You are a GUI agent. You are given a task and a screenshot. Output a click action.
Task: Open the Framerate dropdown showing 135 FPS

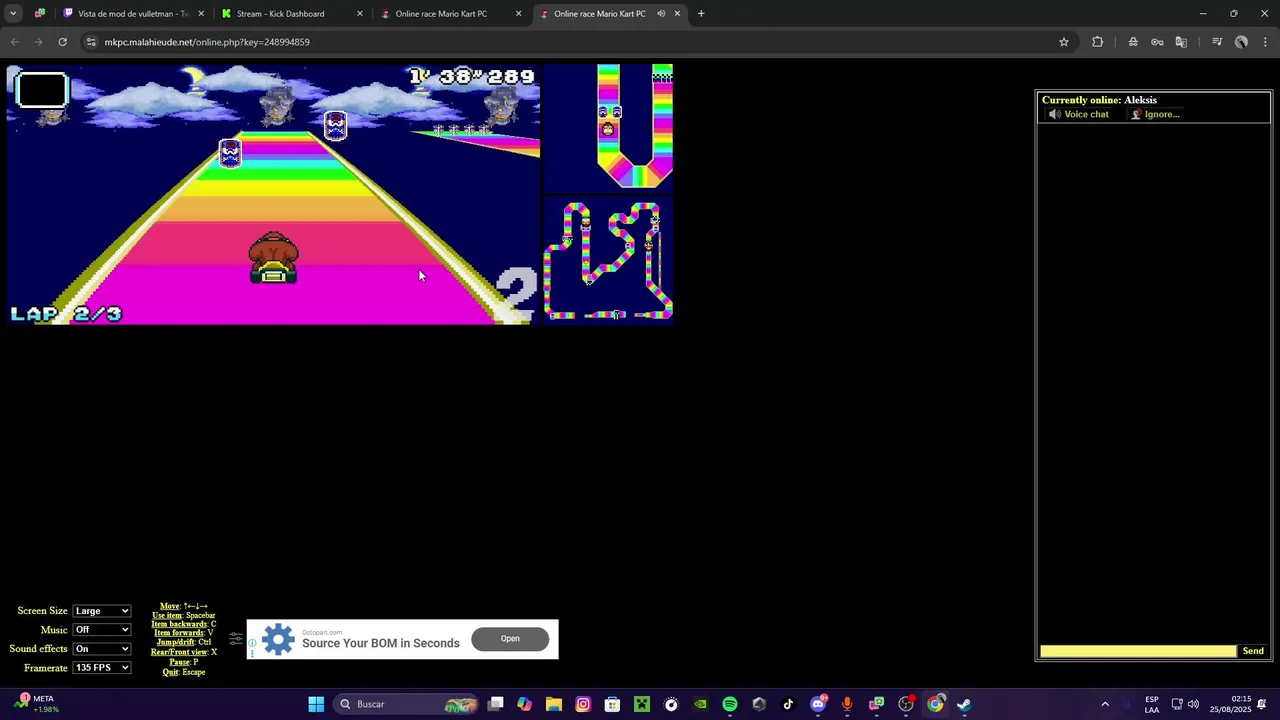point(102,668)
